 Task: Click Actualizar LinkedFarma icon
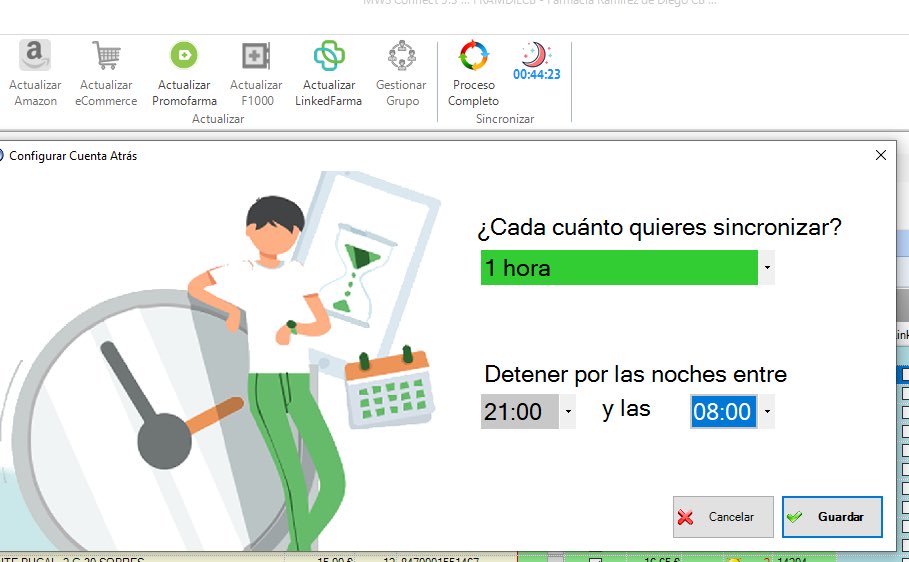click(x=329, y=55)
